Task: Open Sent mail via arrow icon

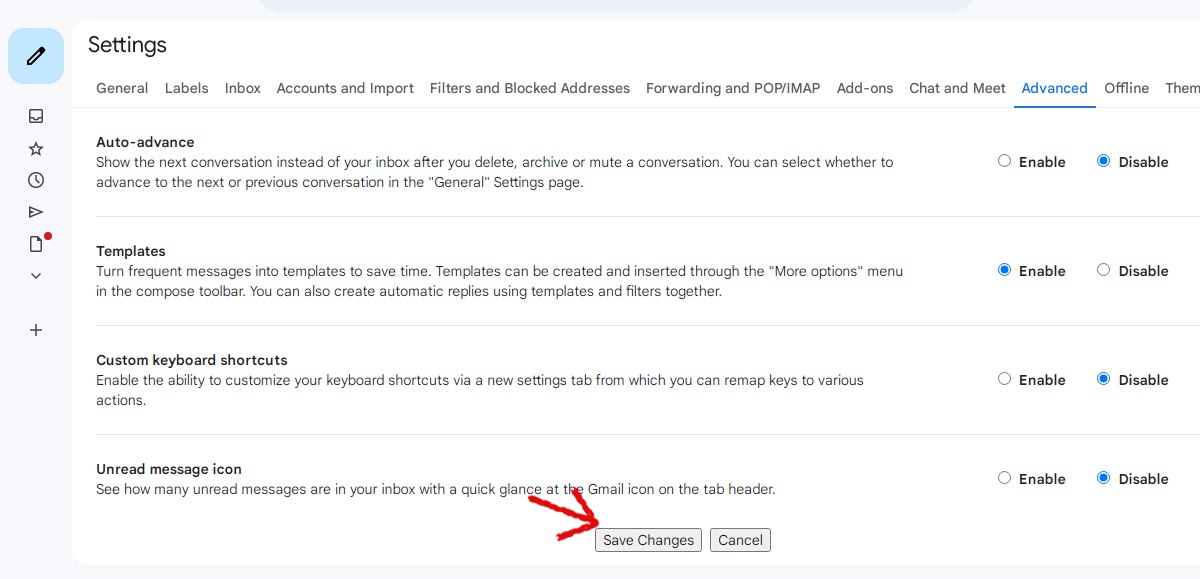Action: pos(36,212)
